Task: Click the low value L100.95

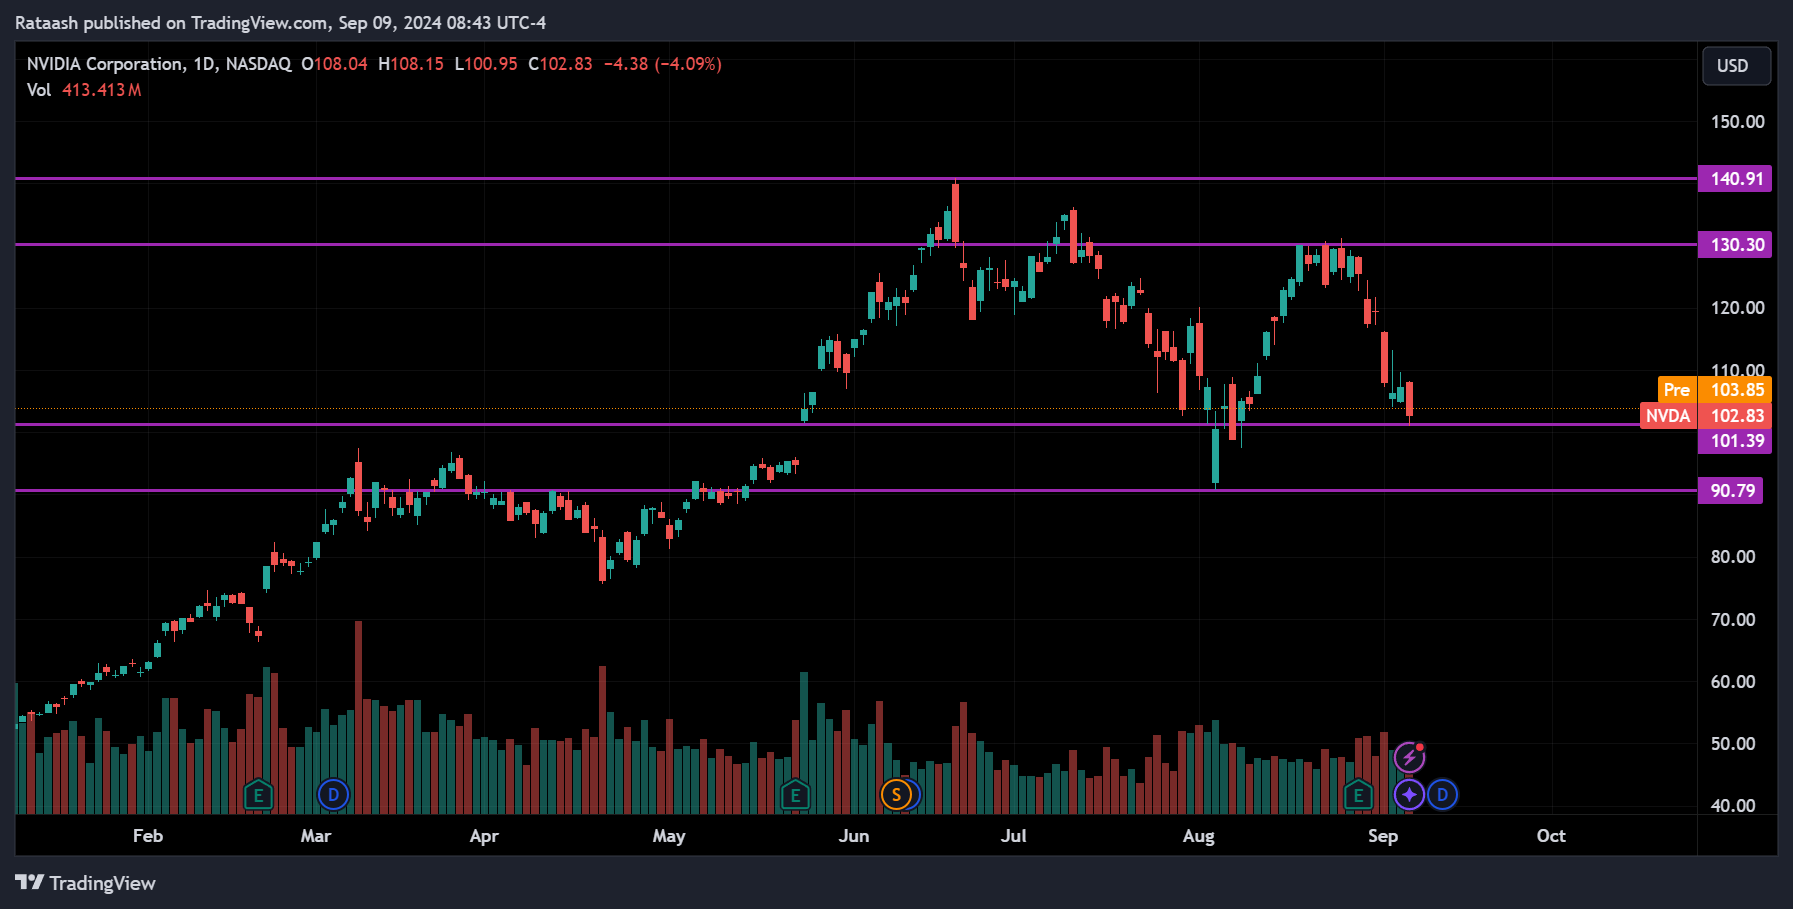Action: coord(486,64)
